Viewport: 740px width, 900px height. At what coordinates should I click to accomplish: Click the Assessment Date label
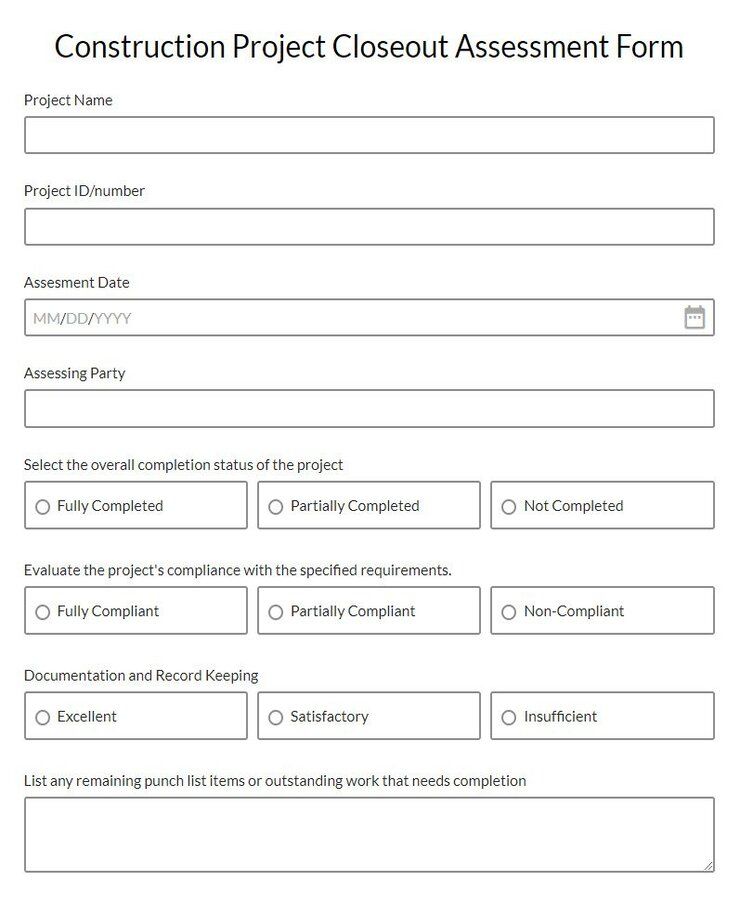pyautogui.click(x=76, y=282)
